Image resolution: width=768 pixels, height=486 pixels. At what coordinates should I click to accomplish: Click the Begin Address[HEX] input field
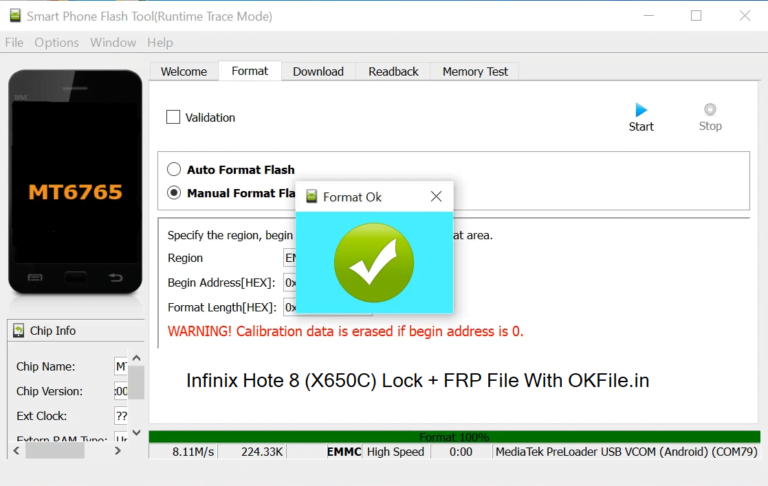pos(290,283)
